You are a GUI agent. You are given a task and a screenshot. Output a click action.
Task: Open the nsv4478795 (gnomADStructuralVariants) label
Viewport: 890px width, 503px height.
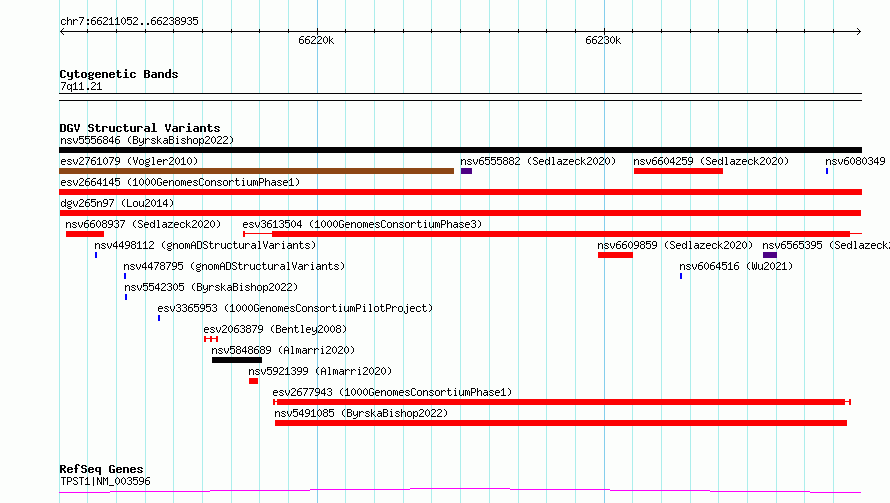point(234,266)
